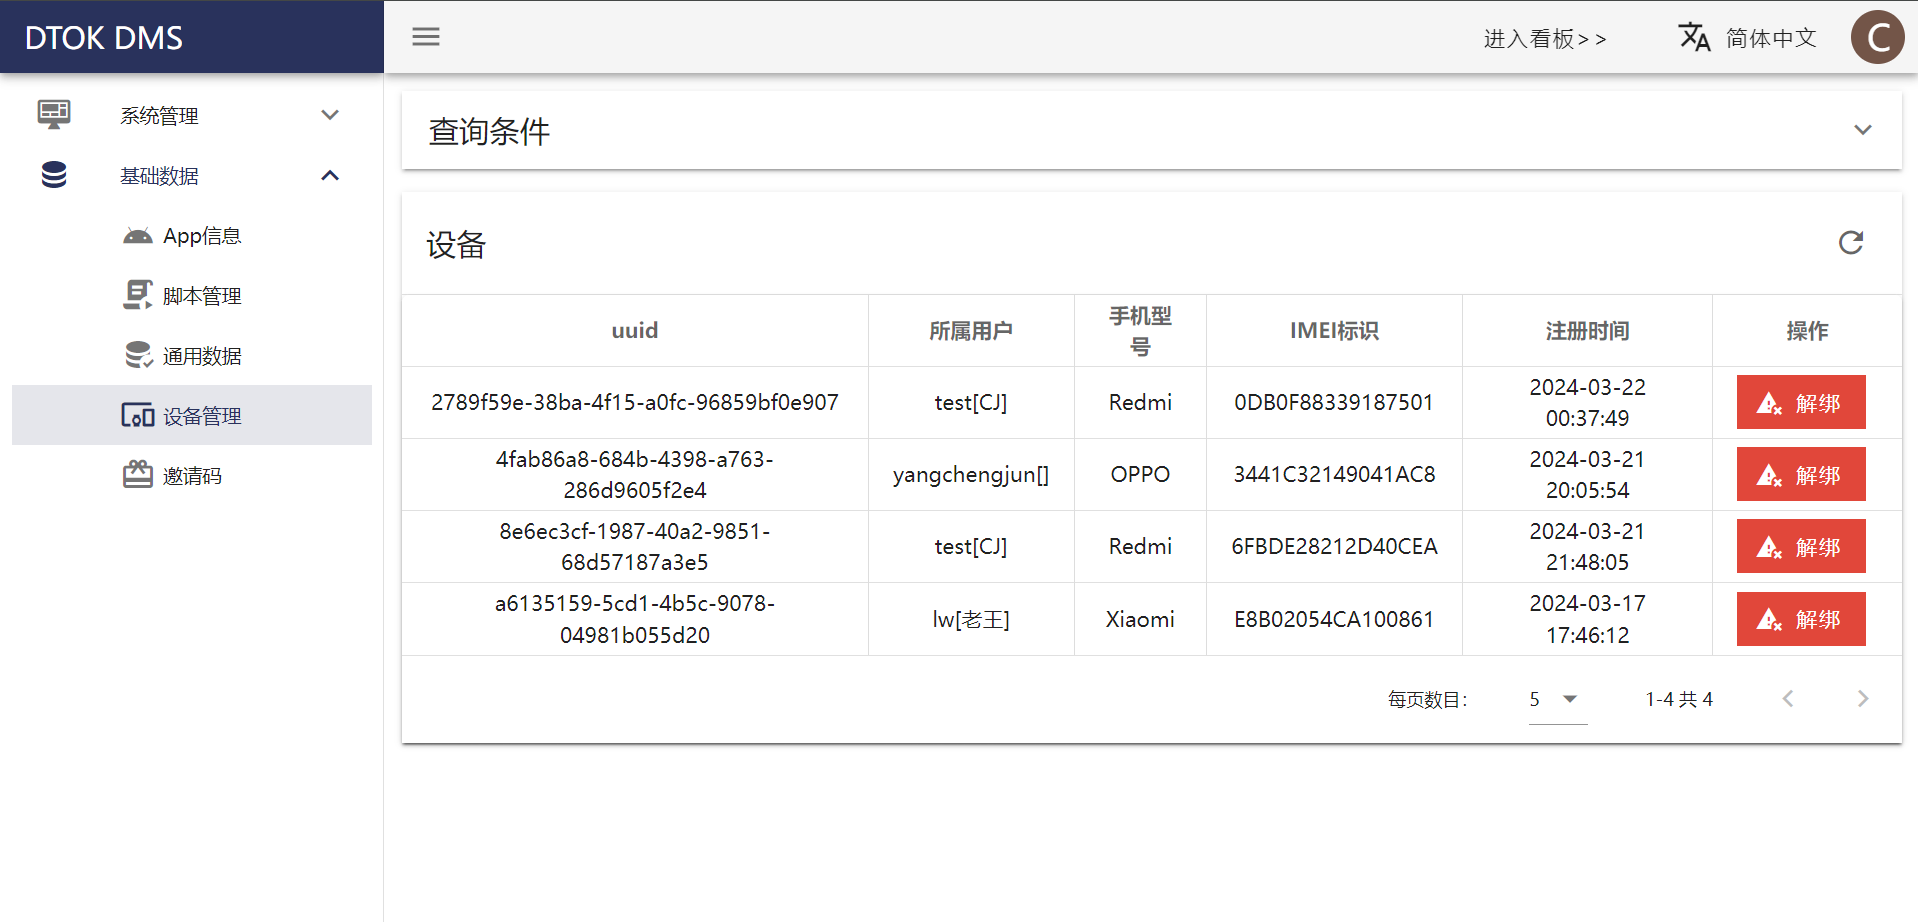Select 设备管理 menu entry
The height and width of the screenshot is (922, 1918).
click(192, 415)
